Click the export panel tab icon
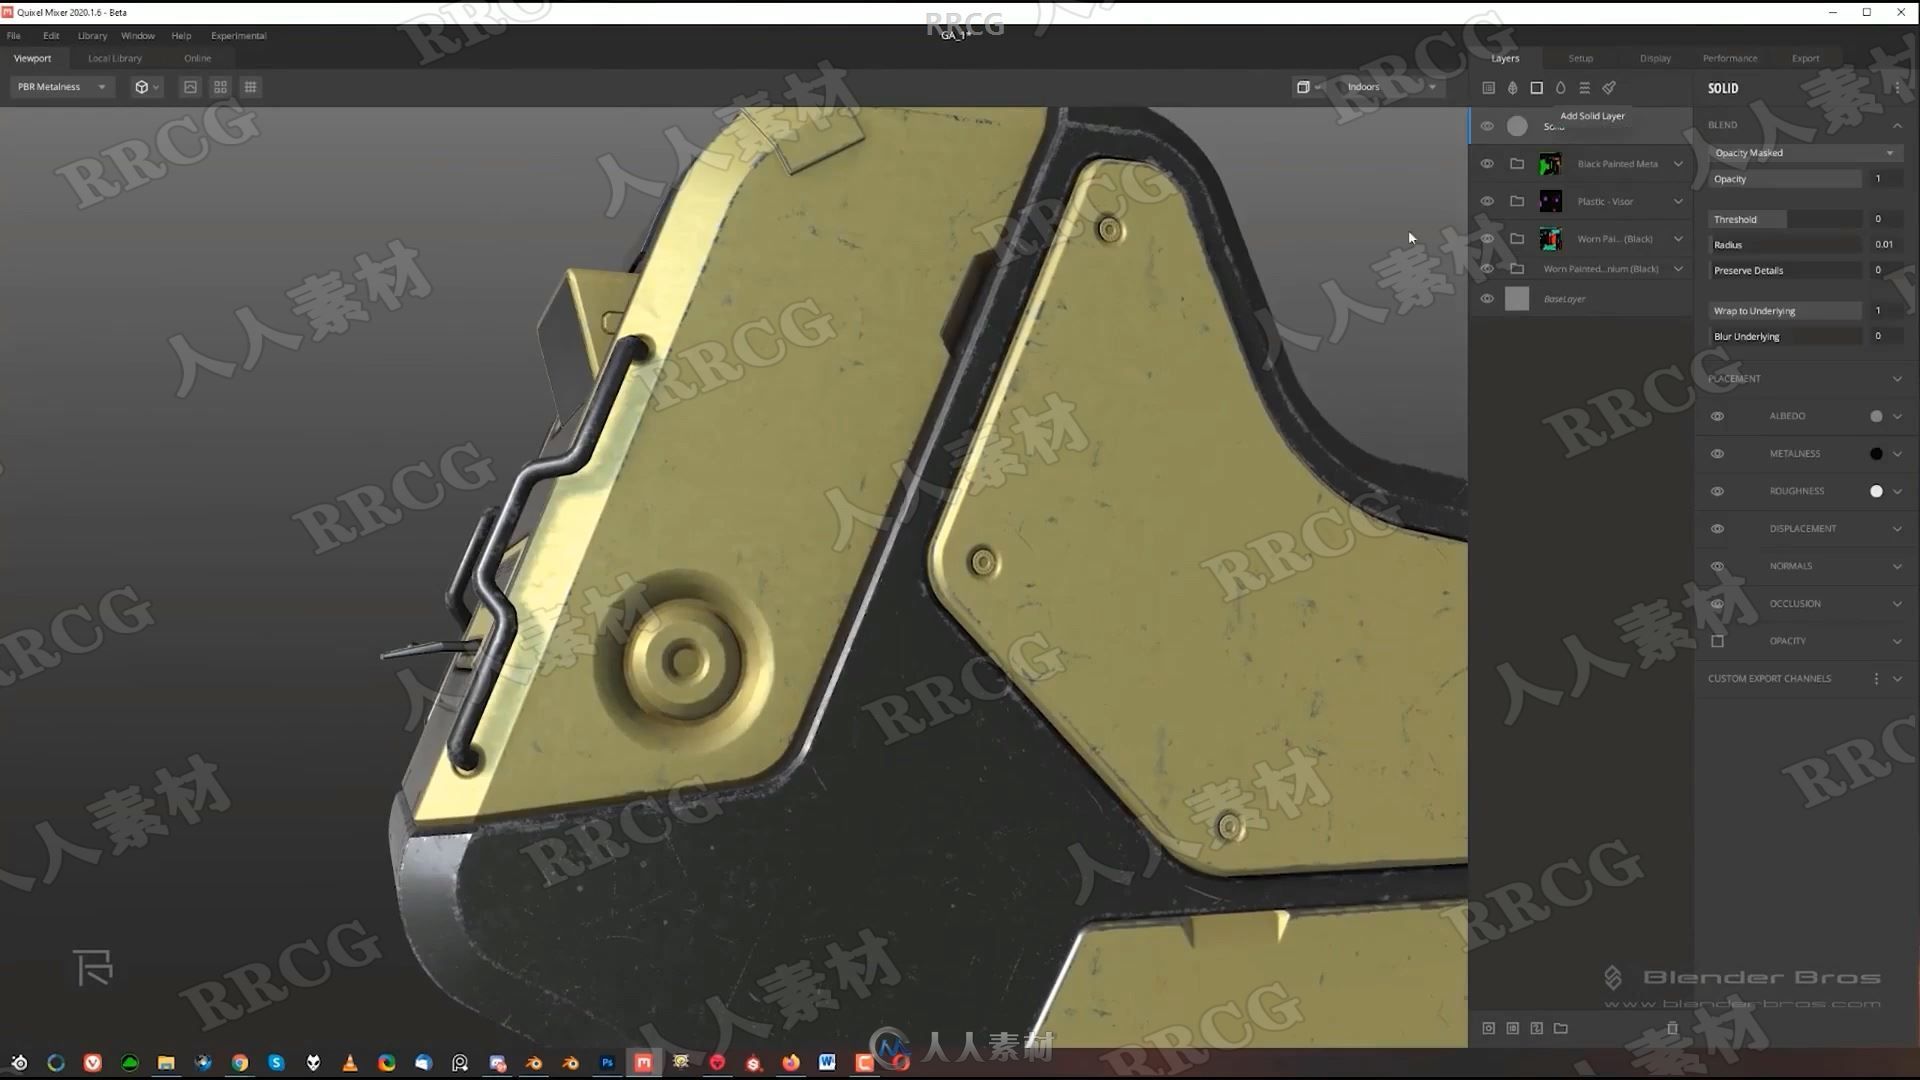Image resolution: width=1920 pixels, height=1080 pixels. pos(1805,58)
